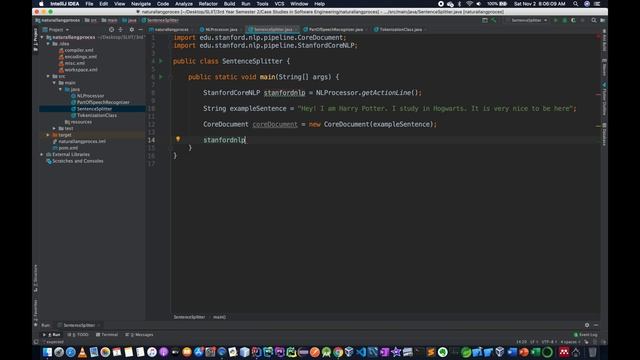Collapse the naturallangproces root folder

pyautogui.click(x=42, y=37)
